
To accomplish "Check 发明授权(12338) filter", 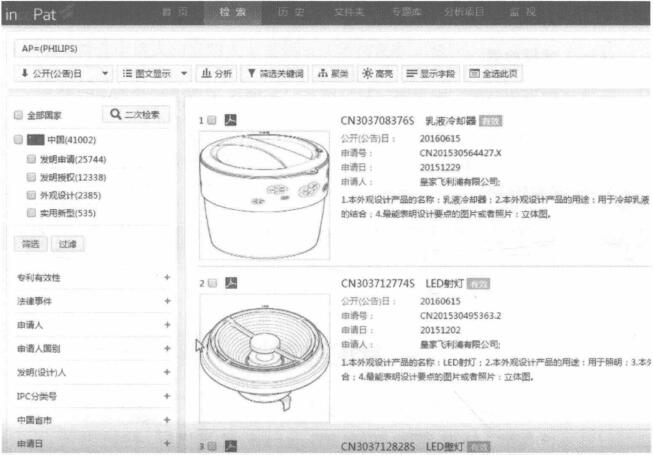I will point(31,177).
